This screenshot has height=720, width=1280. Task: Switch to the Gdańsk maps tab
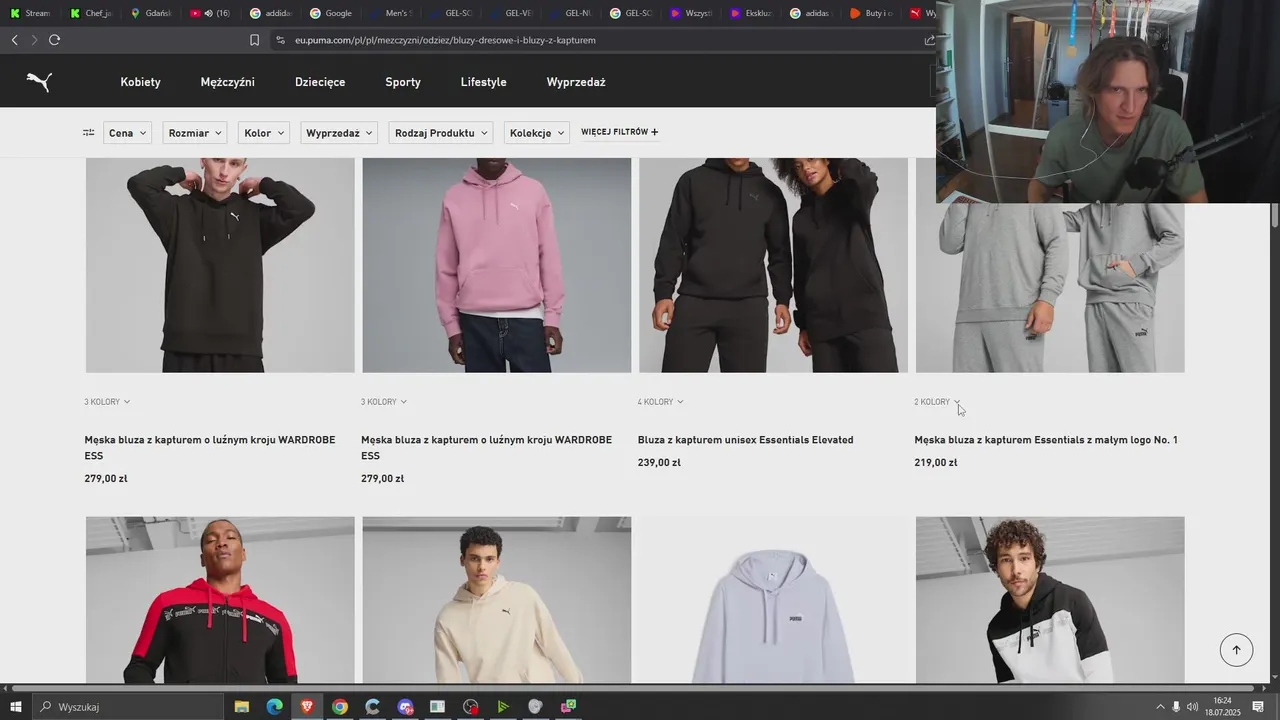(x=150, y=13)
